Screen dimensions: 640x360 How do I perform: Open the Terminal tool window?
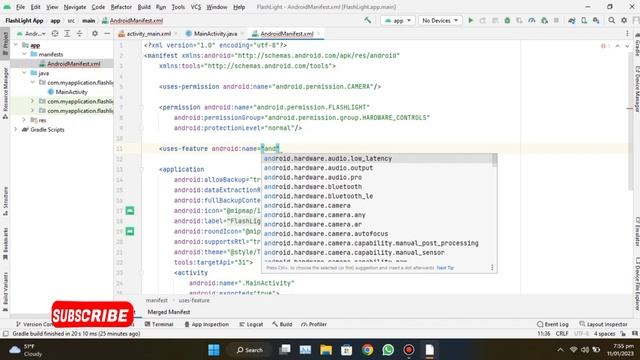coord(159,324)
